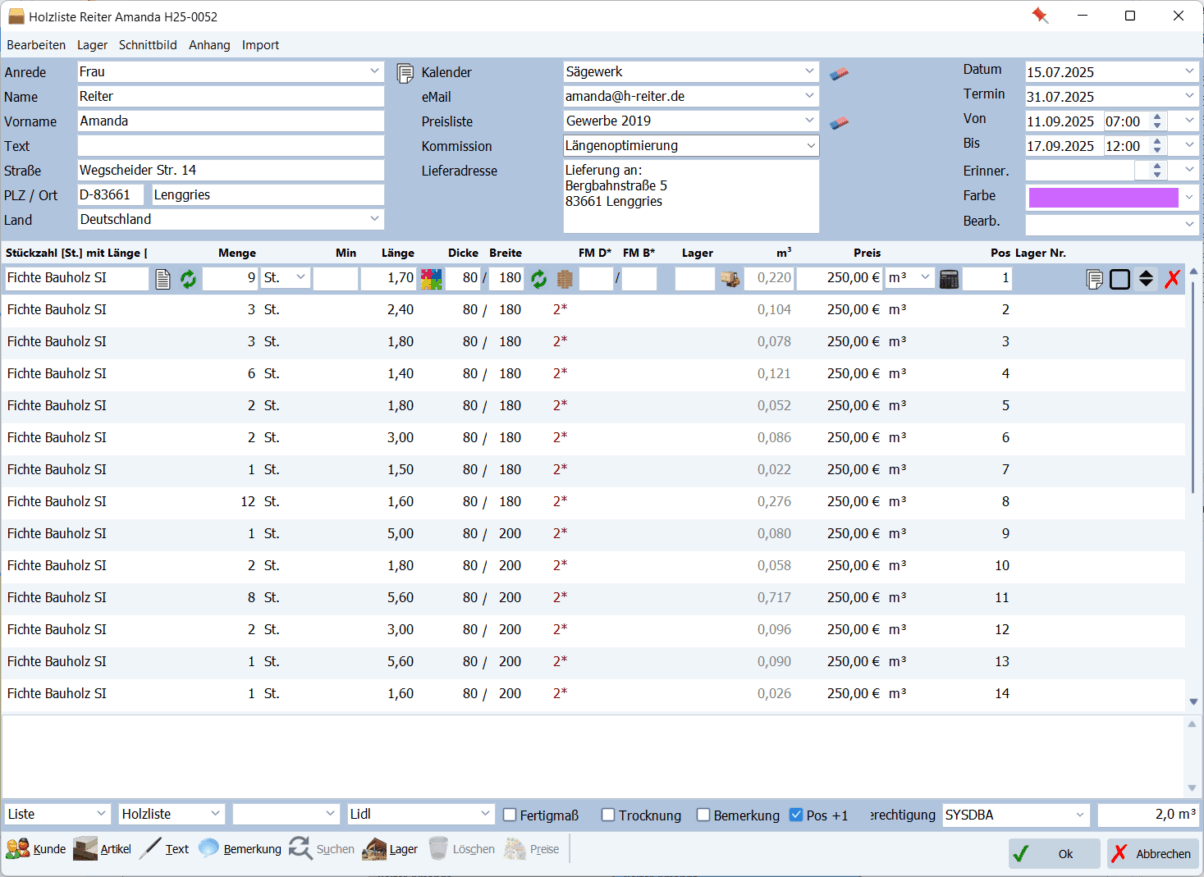Click the 0,276 volume value in row 8
Screen dimensions: 1204x877
774,502
